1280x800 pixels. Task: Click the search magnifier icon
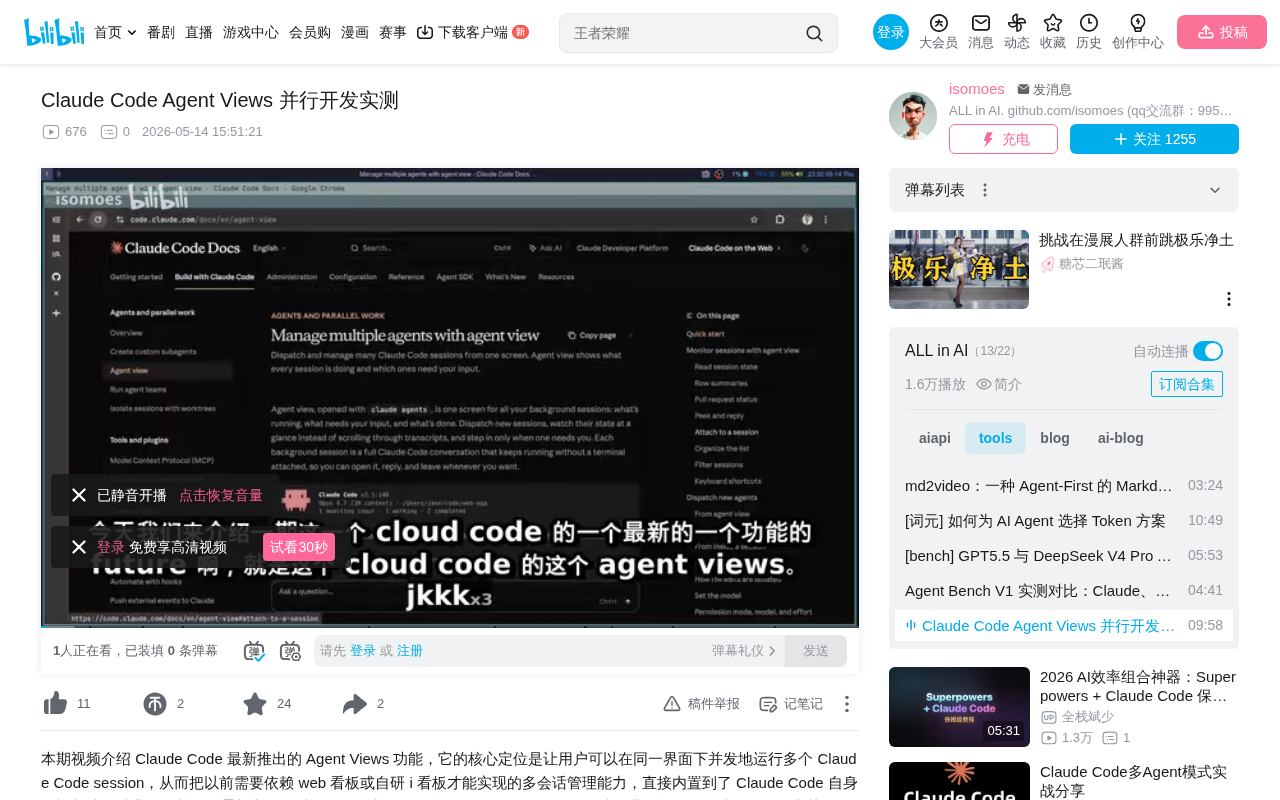click(814, 33)
